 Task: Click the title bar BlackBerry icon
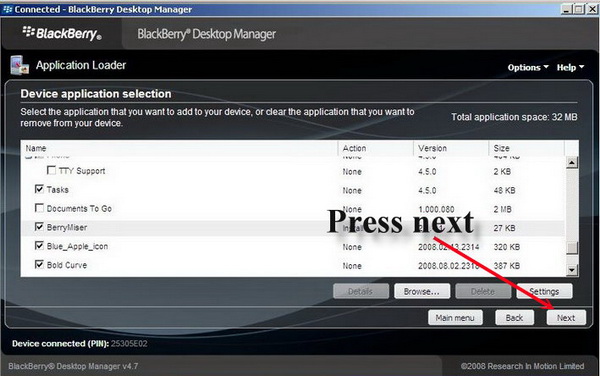tap(7, 9)
